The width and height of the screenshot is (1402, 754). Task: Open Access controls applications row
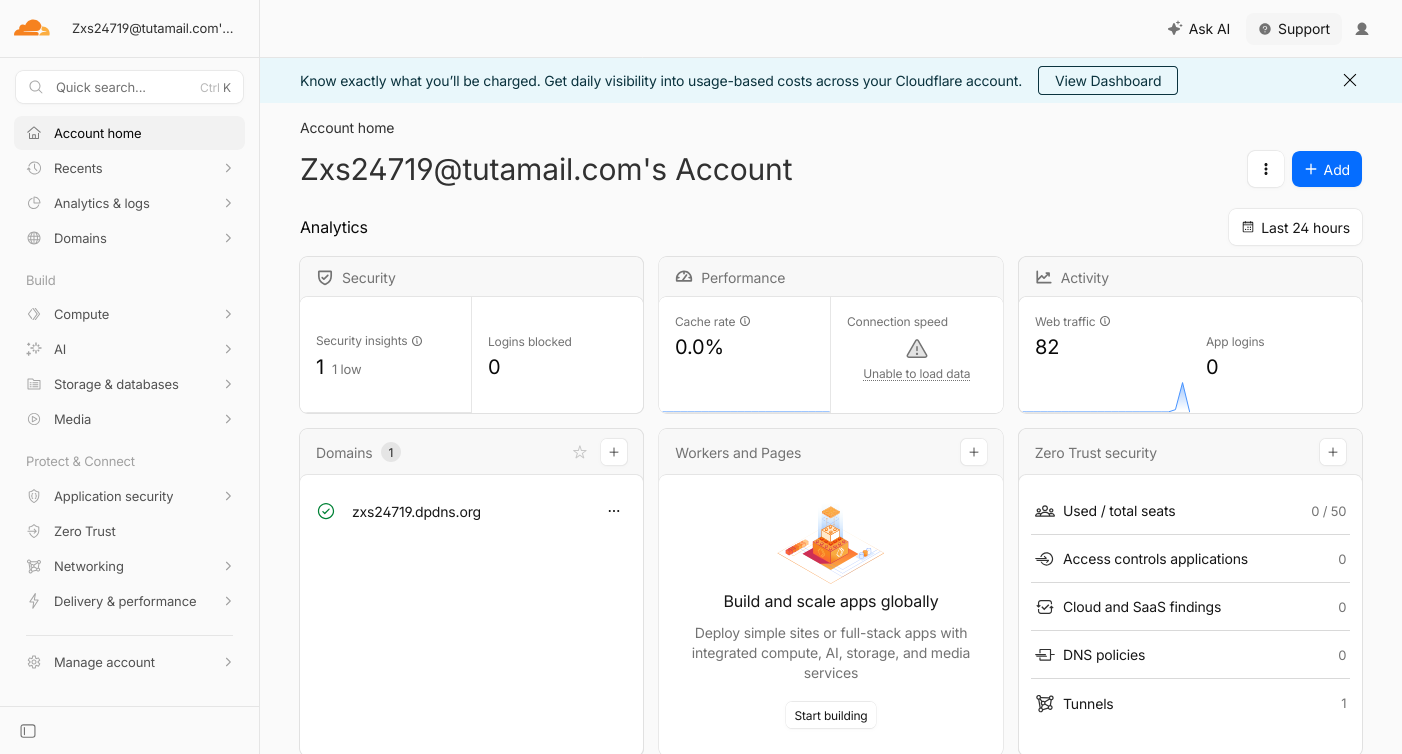[1190, 559]
